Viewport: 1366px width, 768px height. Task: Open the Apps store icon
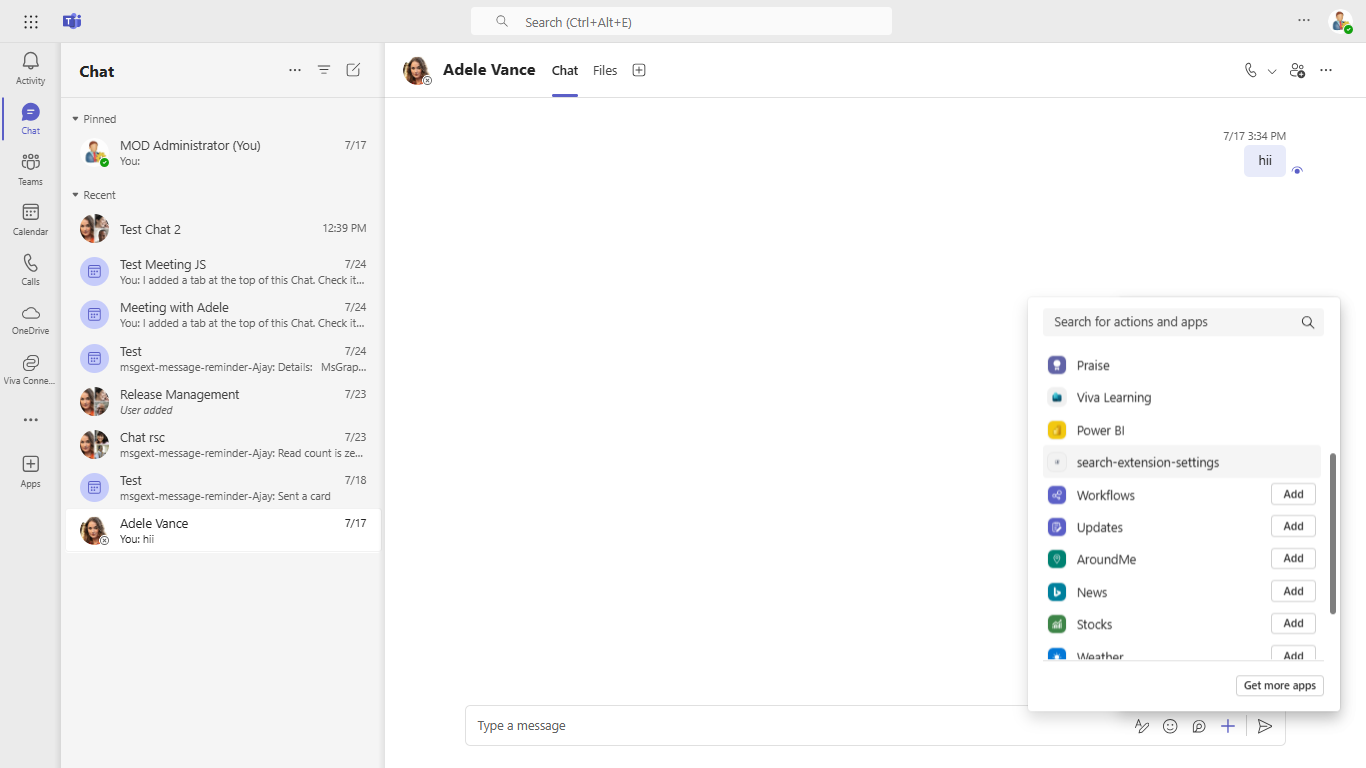click(x=30, y=471)
